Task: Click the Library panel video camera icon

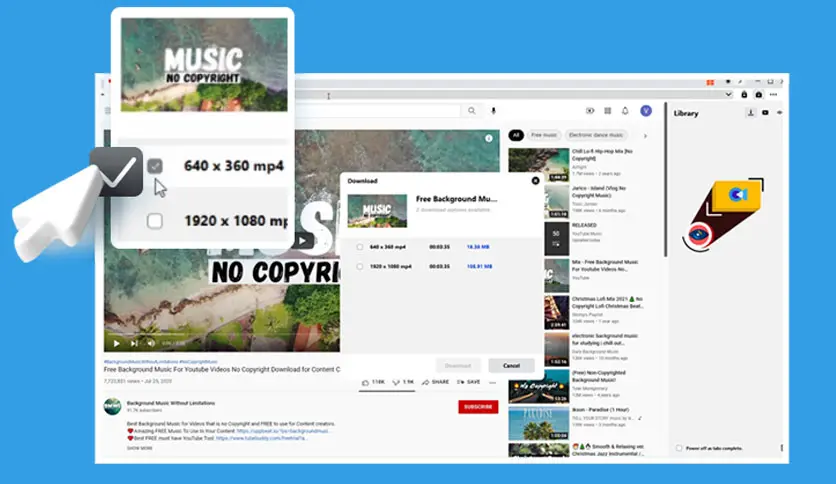Action: tap(765, 112)
